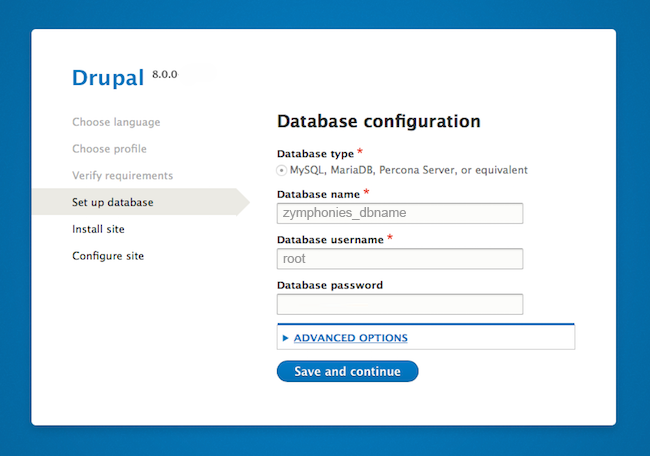Click the MySQL, MariaDB, Percona Server option text
Viewport: 650px width, 456px height.
(x=409, y=170)
